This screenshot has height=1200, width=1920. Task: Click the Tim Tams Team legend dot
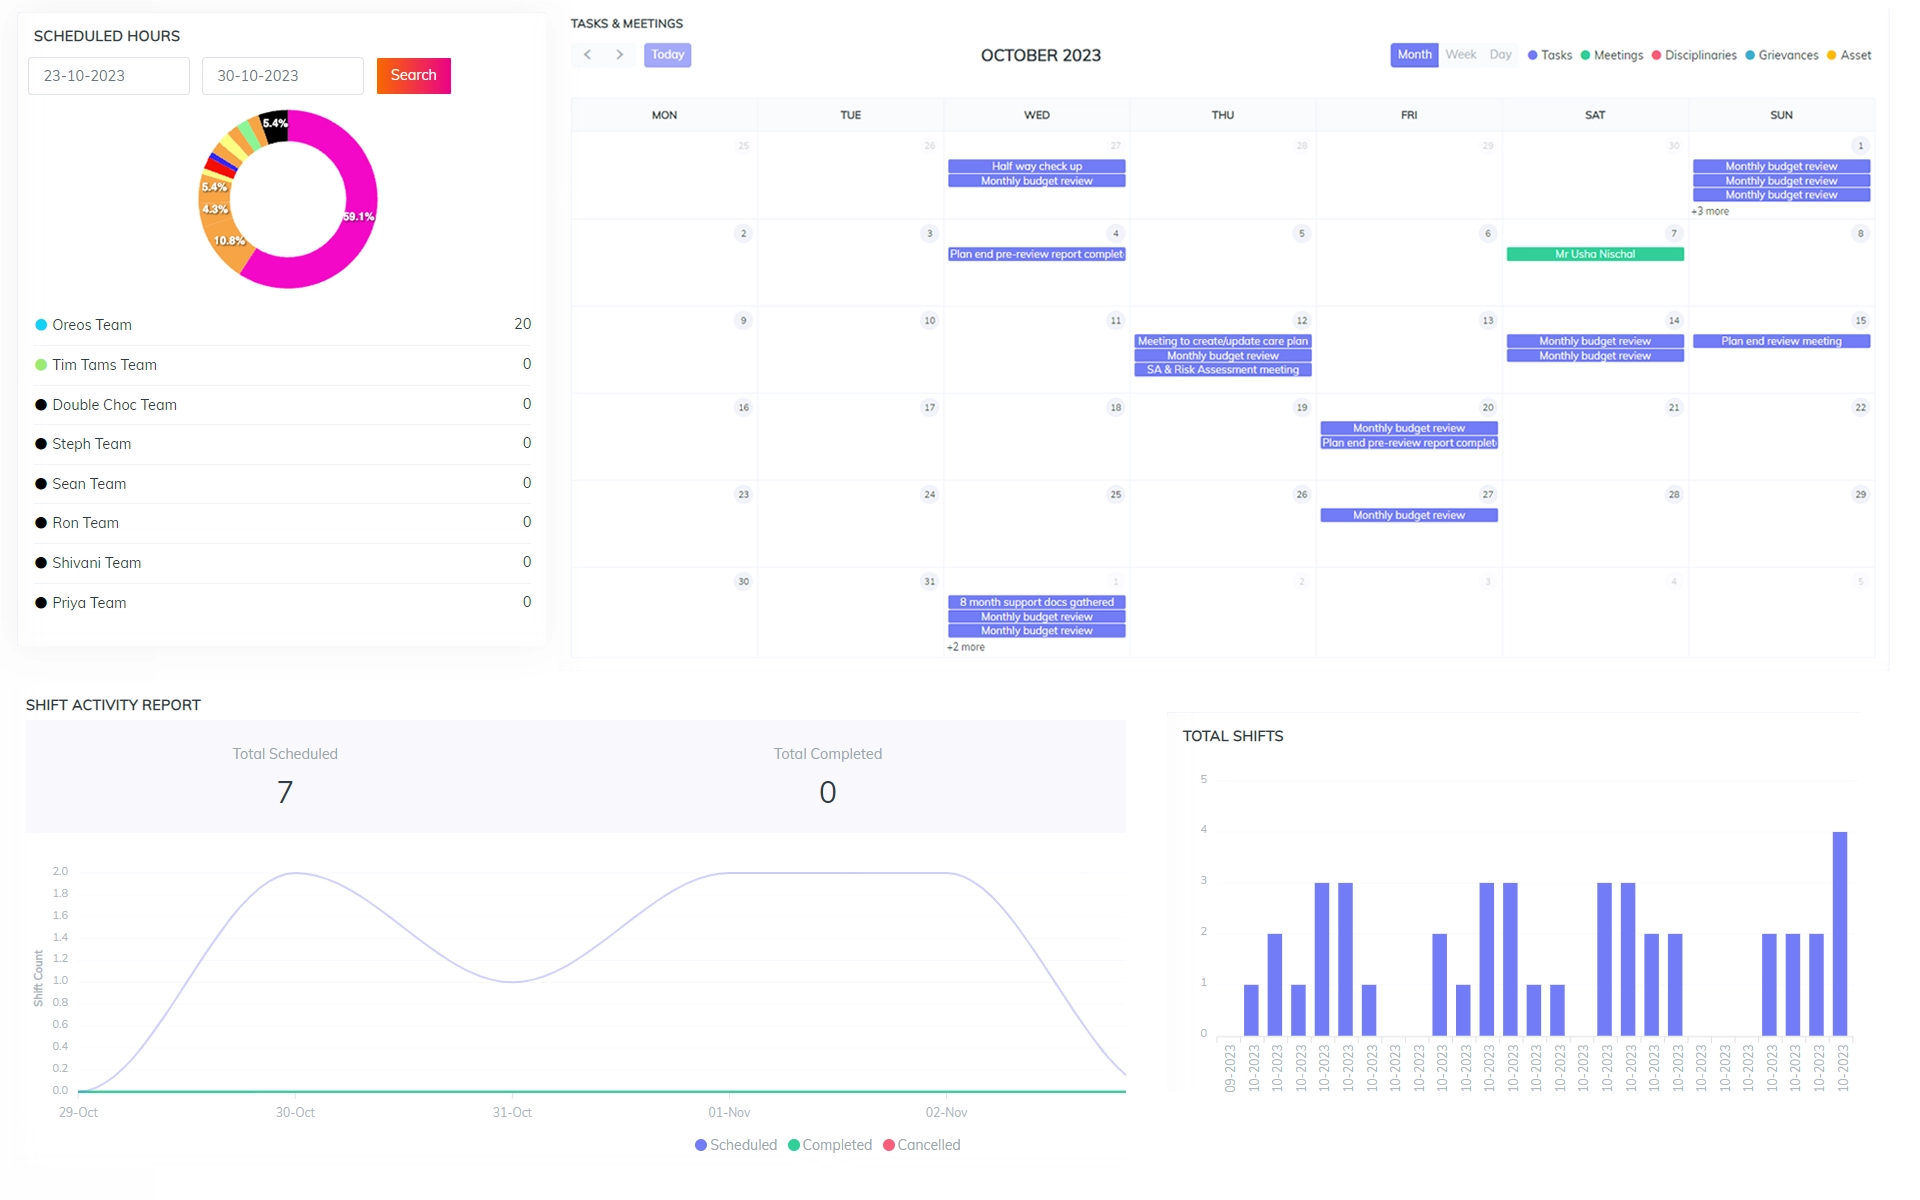coord(41,365)
